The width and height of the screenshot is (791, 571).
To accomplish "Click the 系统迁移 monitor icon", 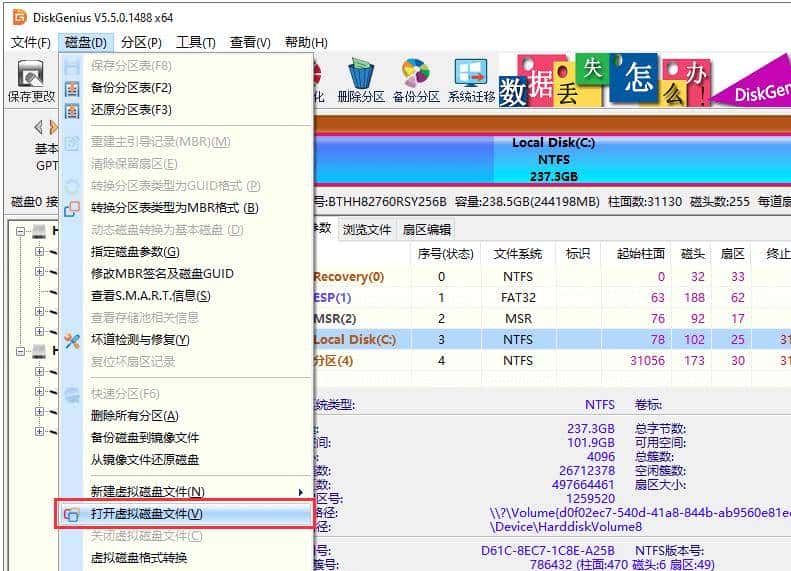I will coord(471,73).
